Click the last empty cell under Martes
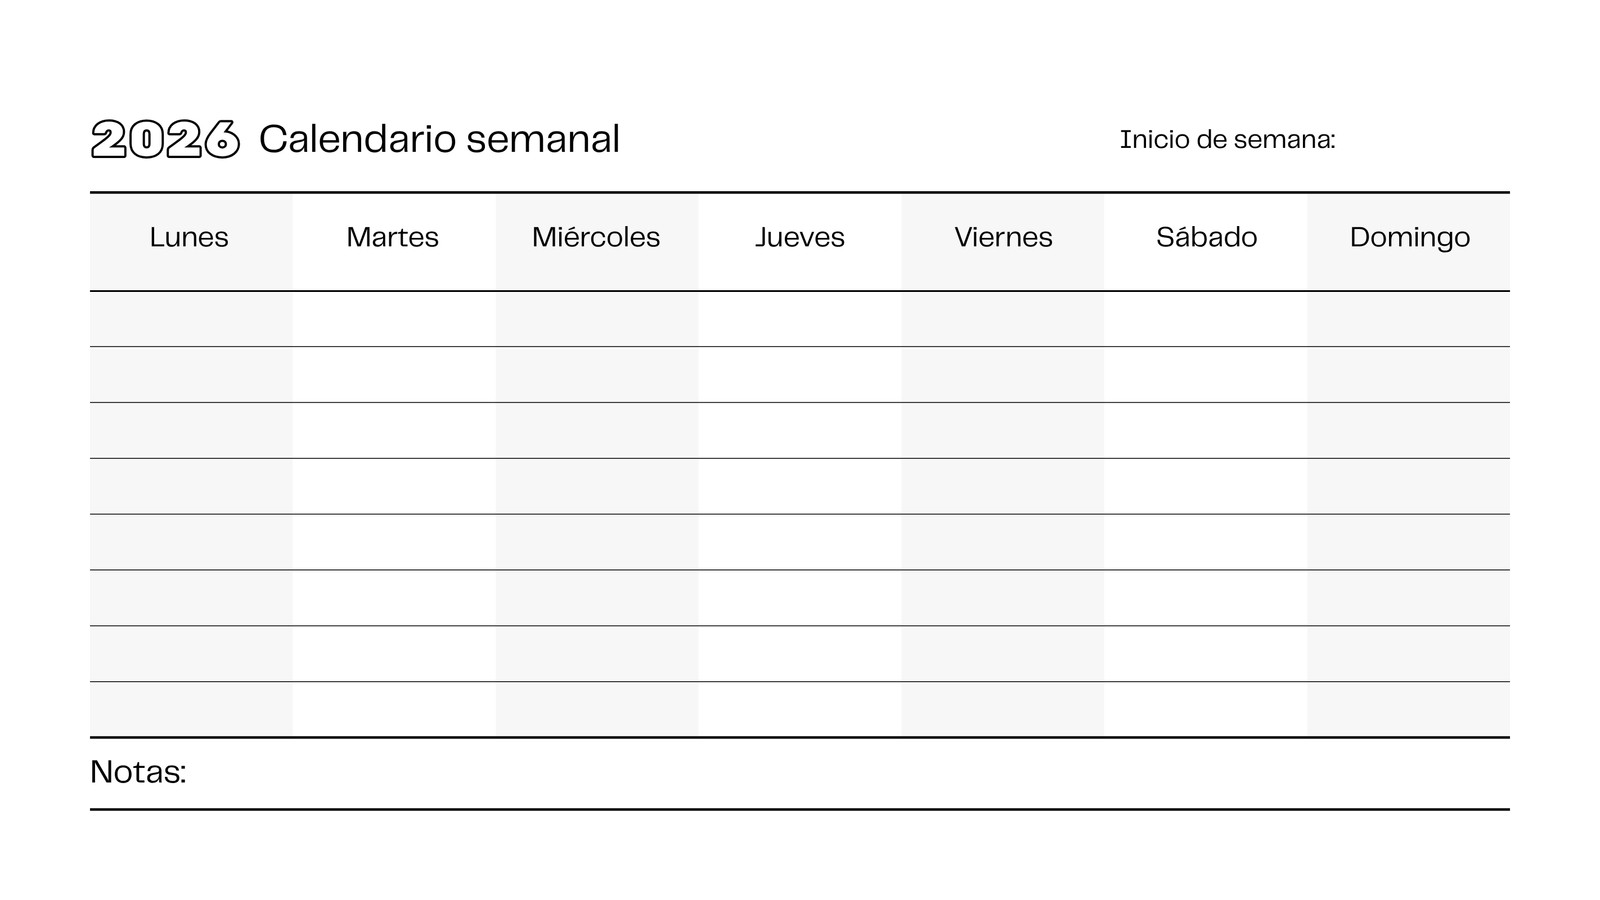The width and height of the screenshot is (1600, 900). pos(394,709)
